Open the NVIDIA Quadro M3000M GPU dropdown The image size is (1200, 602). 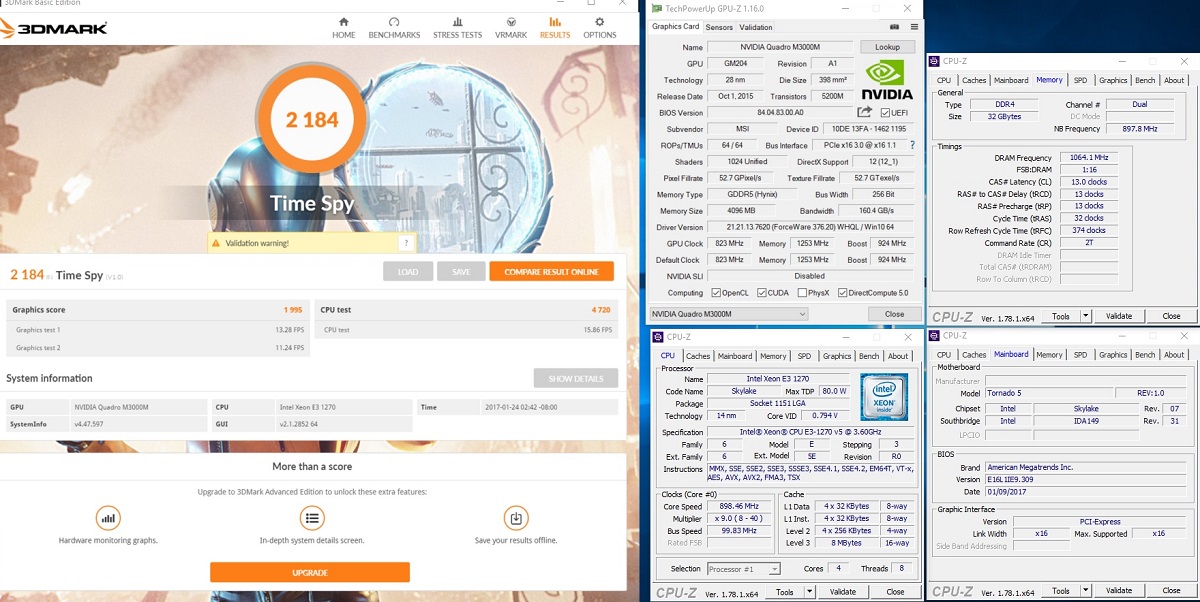729,314
